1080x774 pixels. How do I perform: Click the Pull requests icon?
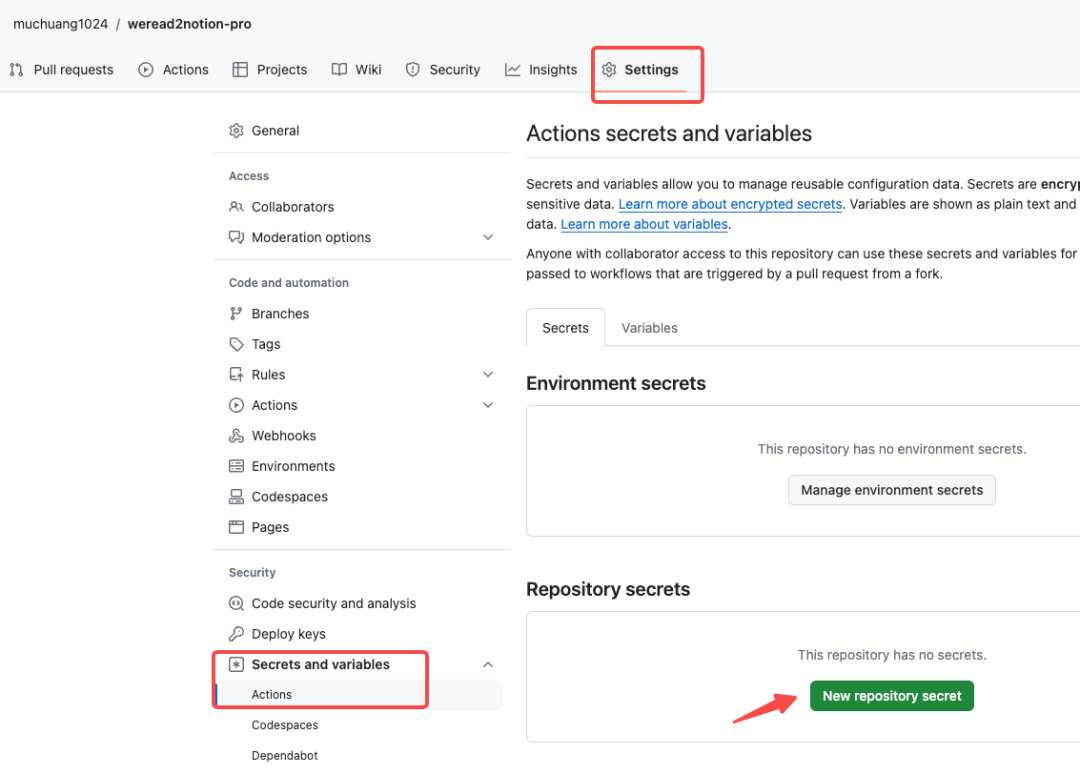pyautogui.click(x=17, y=70)
